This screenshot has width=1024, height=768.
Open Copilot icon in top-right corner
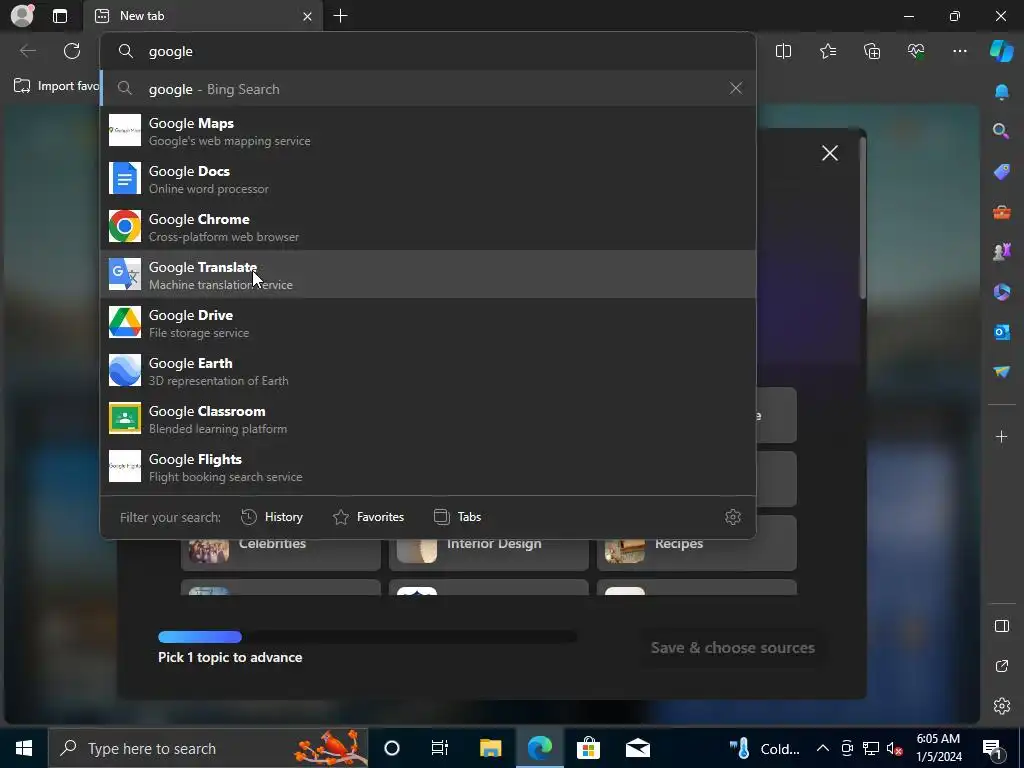click(x=1001, y=51)
